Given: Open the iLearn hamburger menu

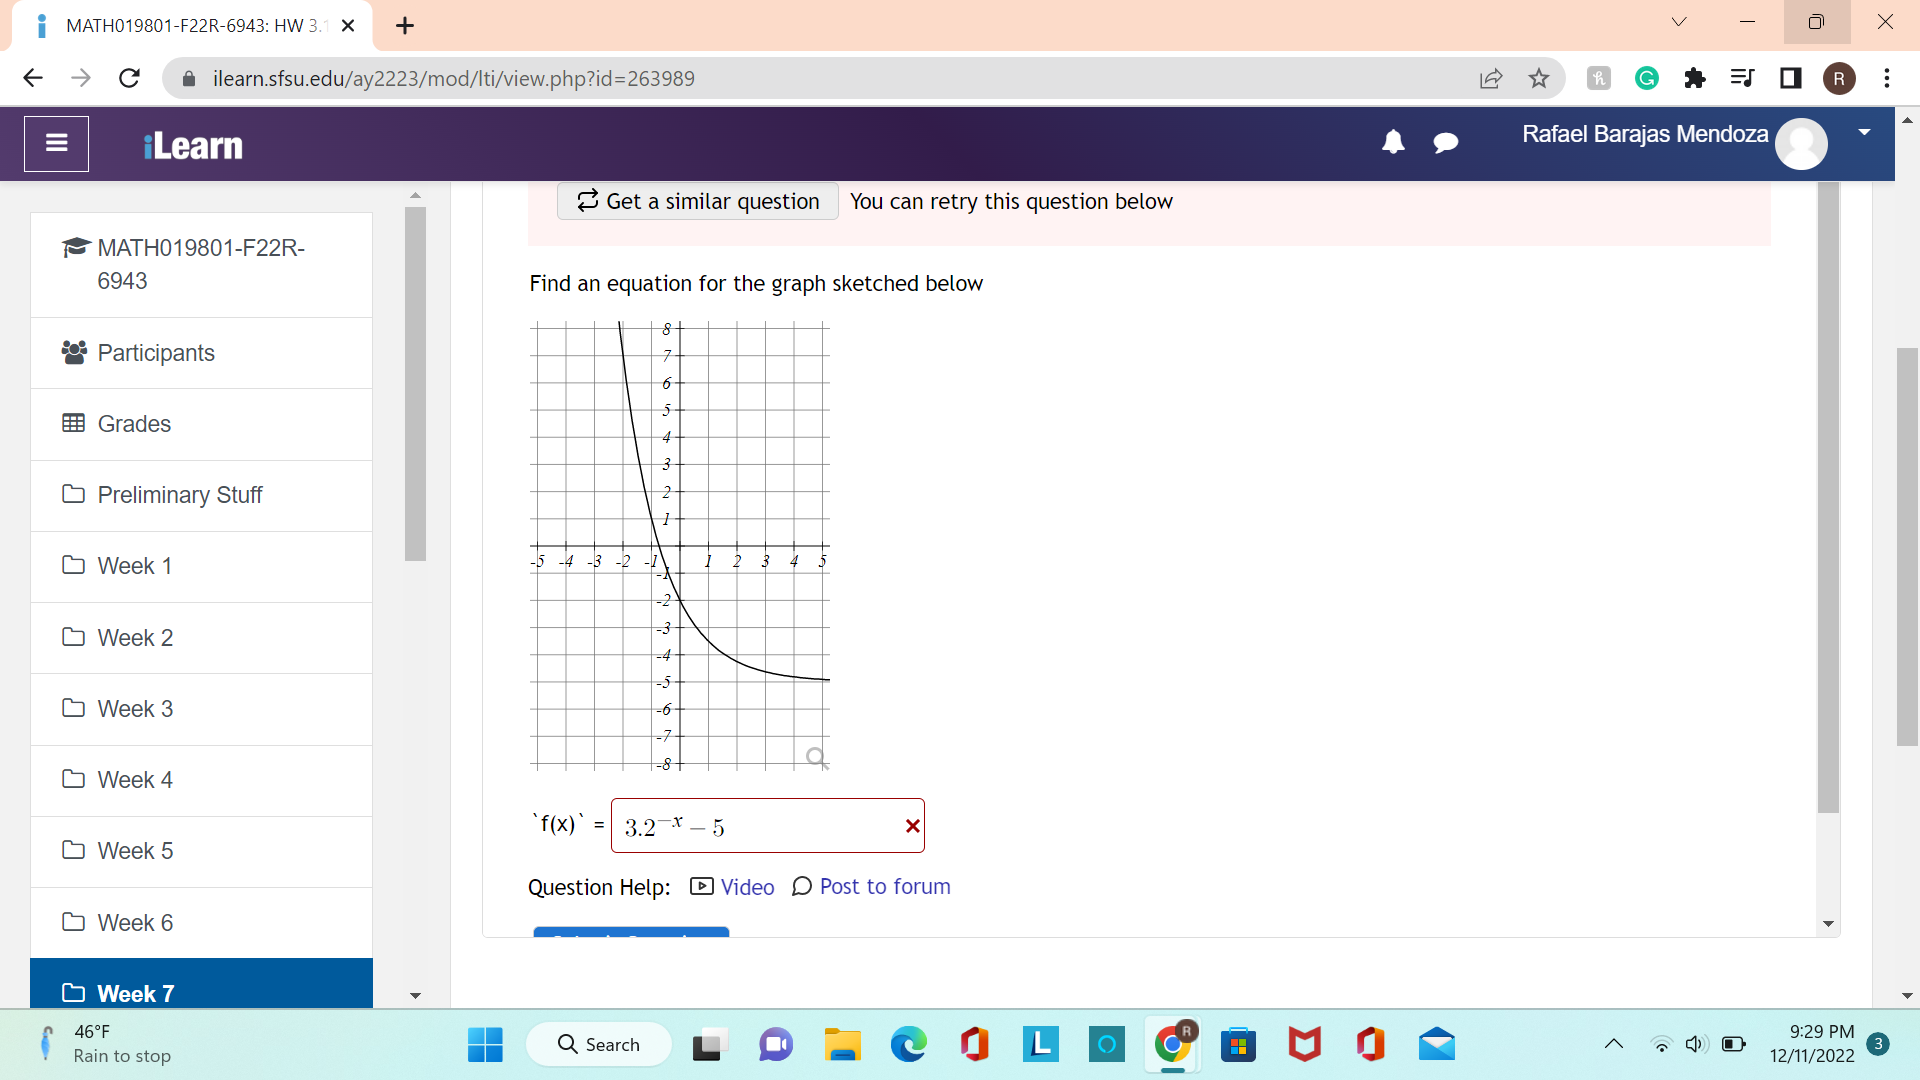Looking at the screenshot, I should coord(56,144).
